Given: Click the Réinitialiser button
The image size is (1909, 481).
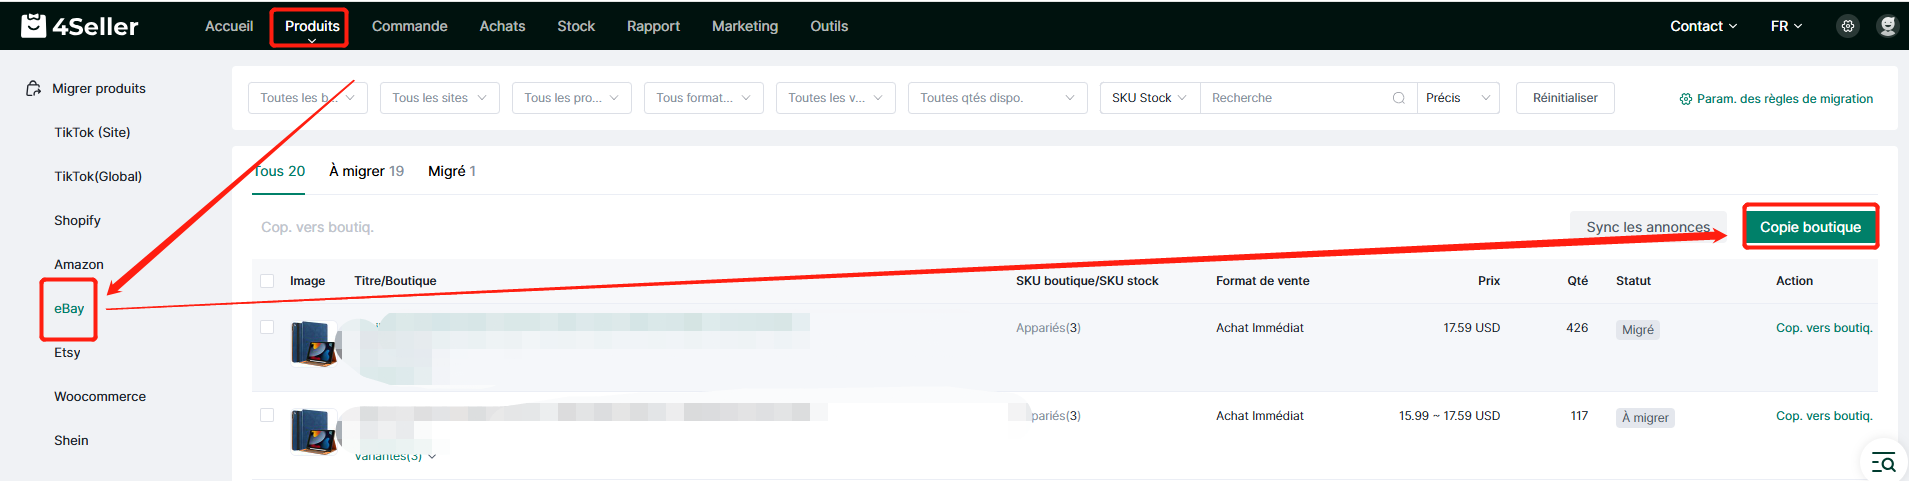Looking at the screenshot, I should click(1565, 98).
